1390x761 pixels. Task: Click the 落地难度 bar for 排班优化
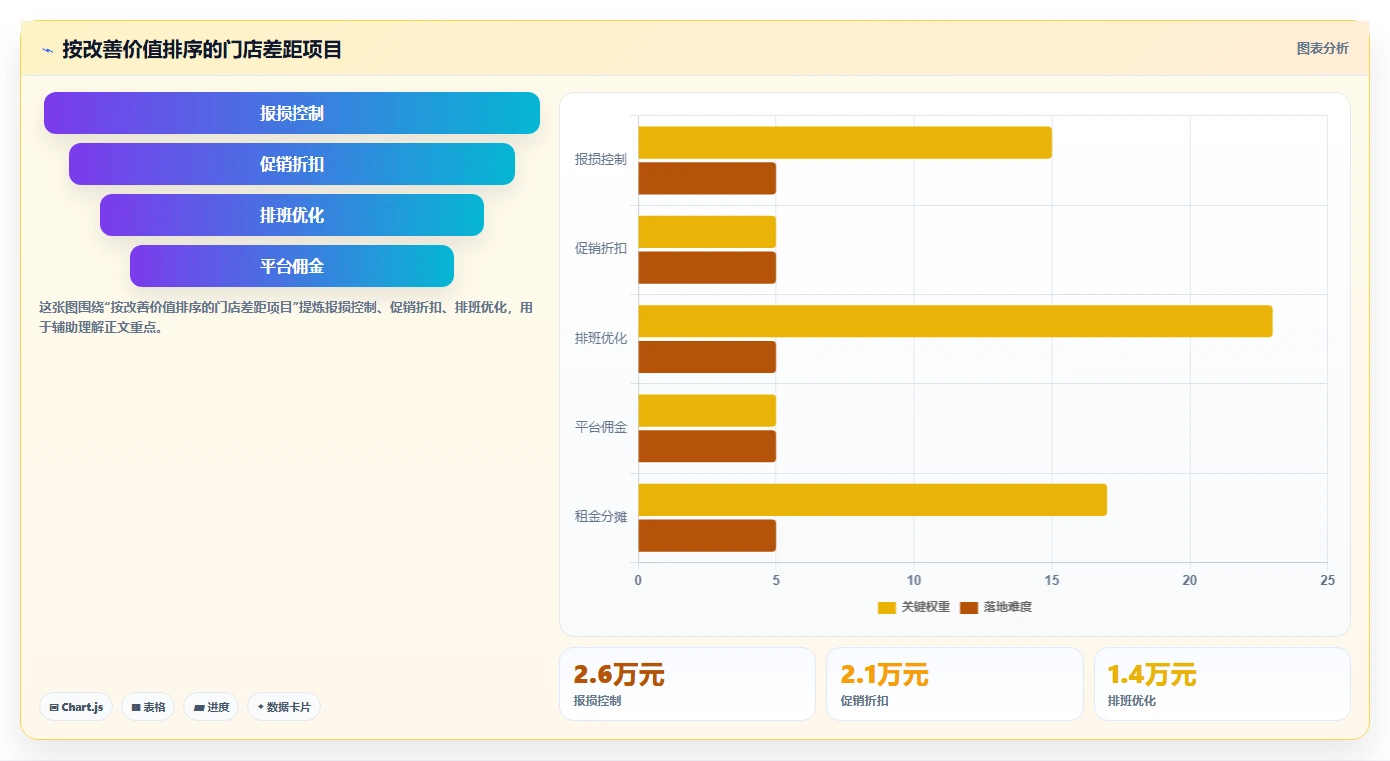click(x=707, y=357)
